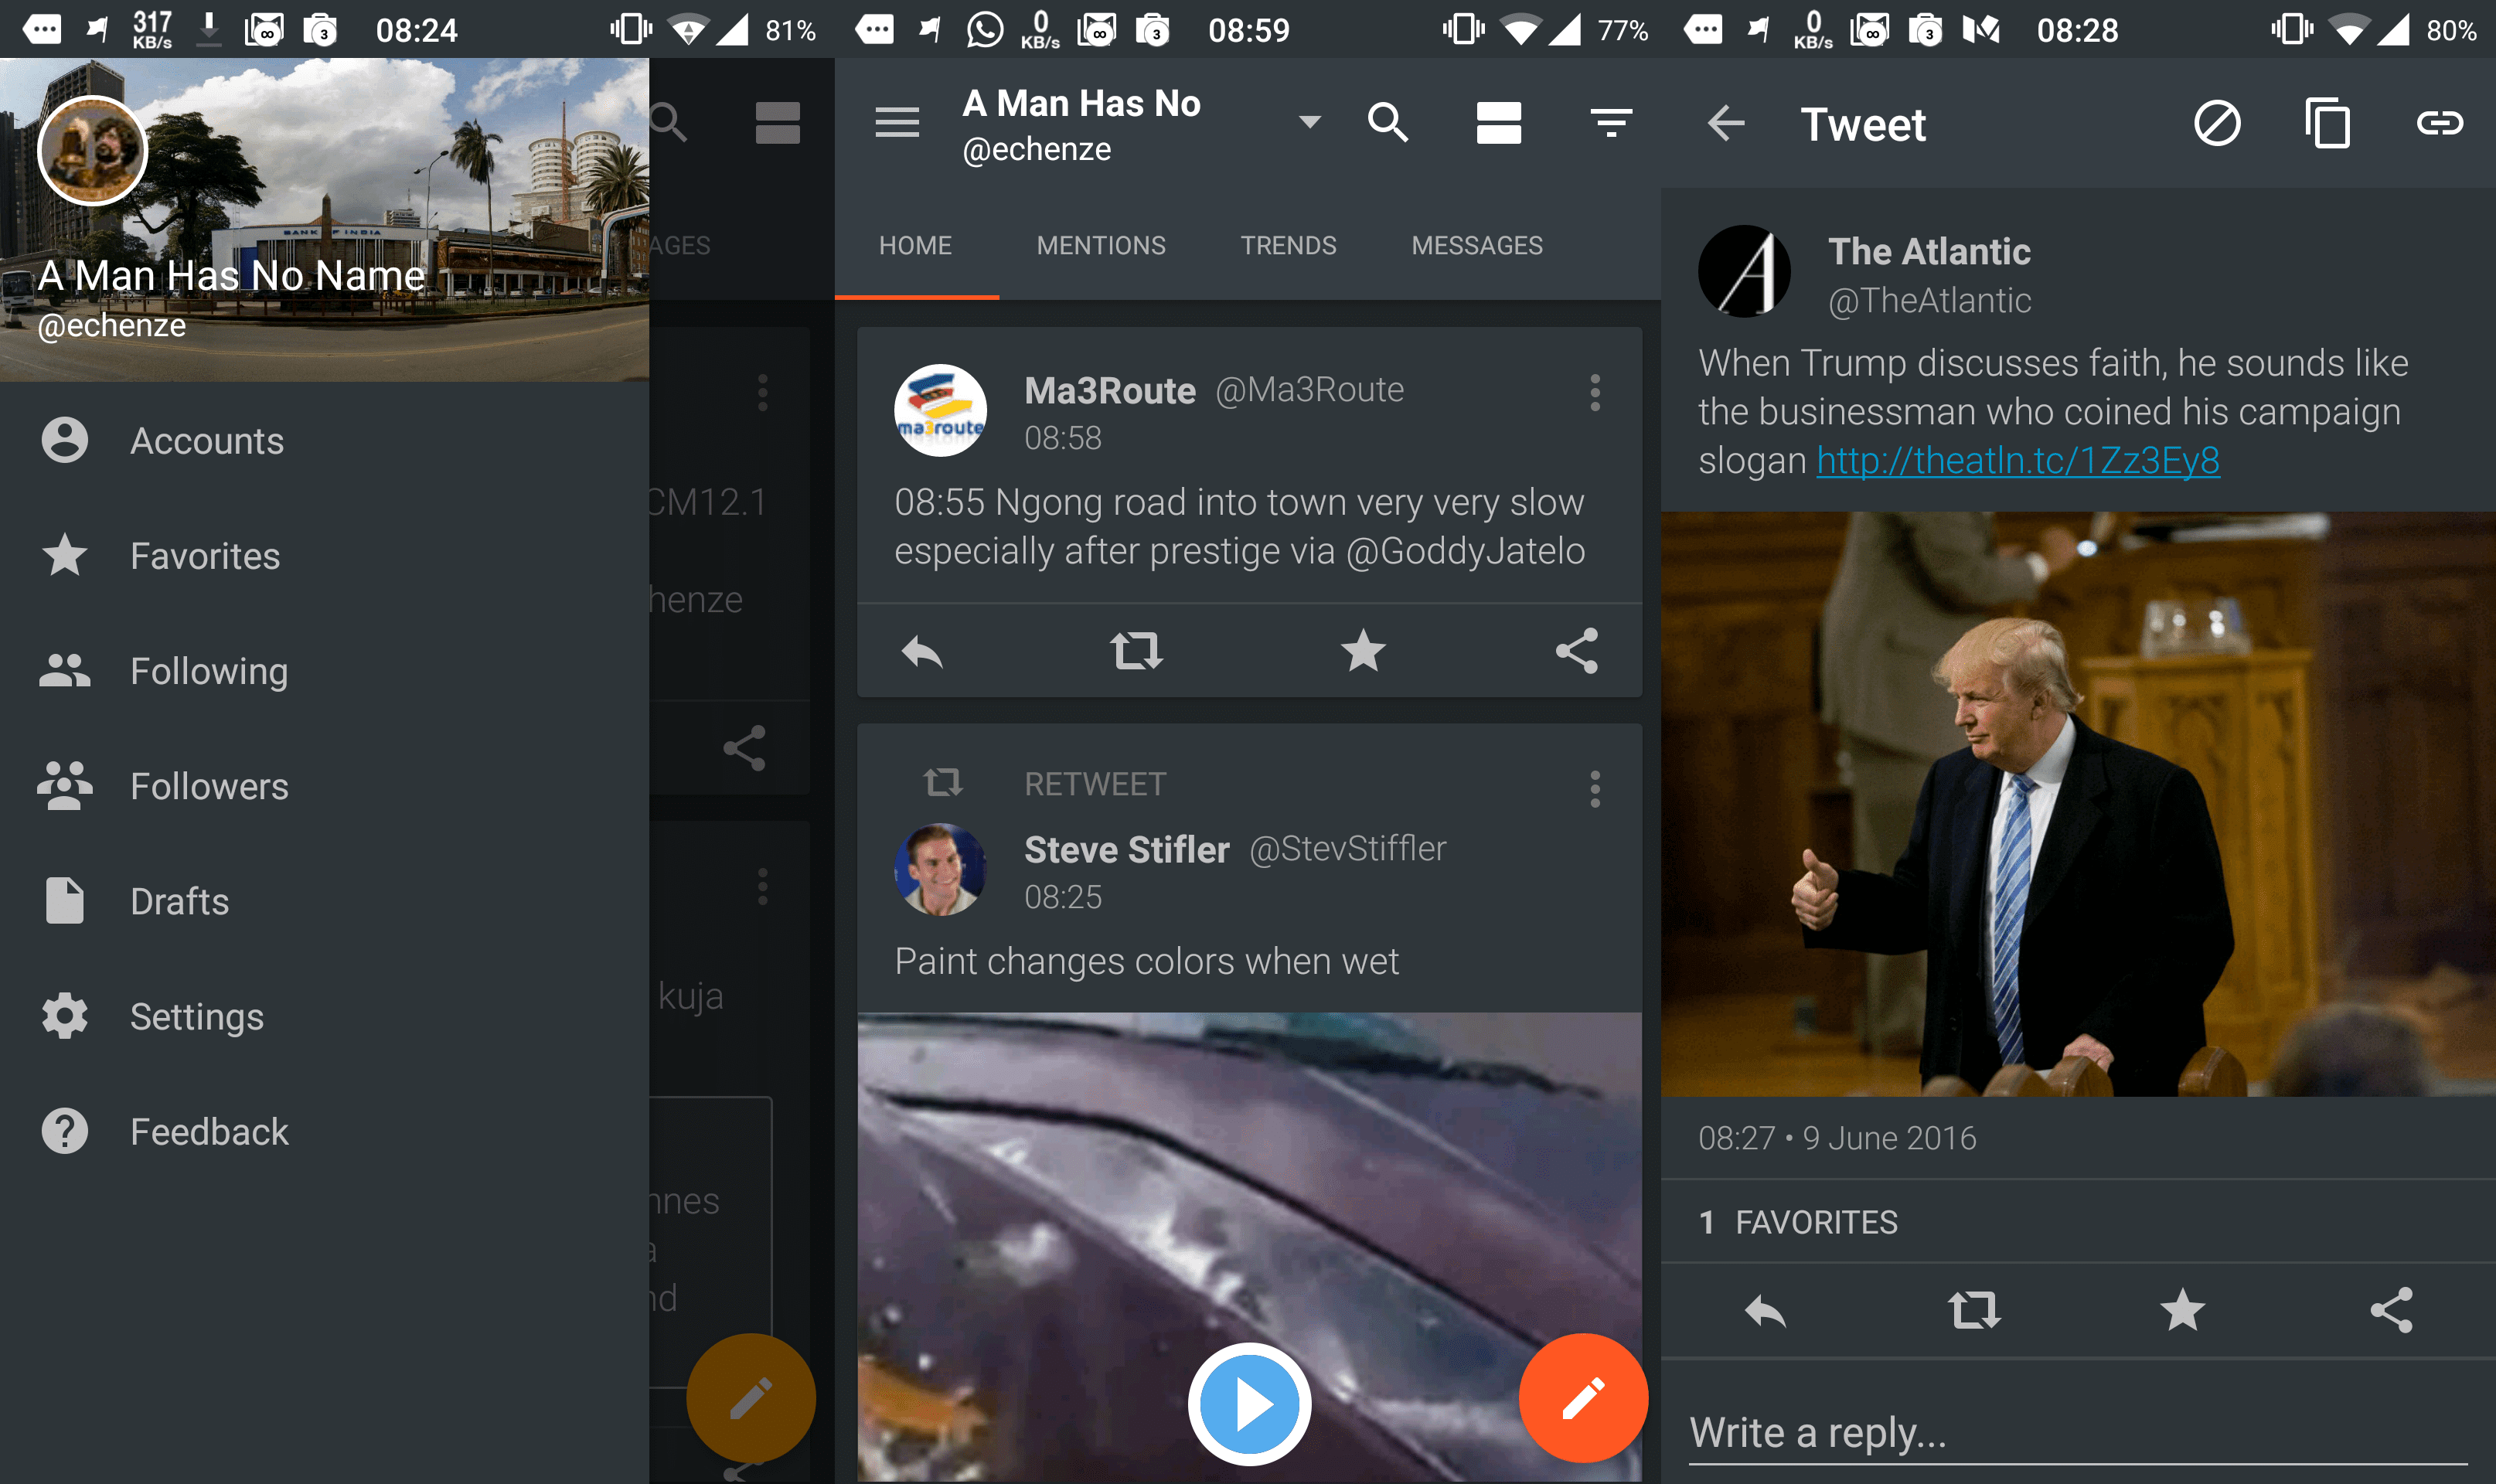View the 1 FAVORITES list
The image size is (2496, 1484).
tap(1798, 1222)
